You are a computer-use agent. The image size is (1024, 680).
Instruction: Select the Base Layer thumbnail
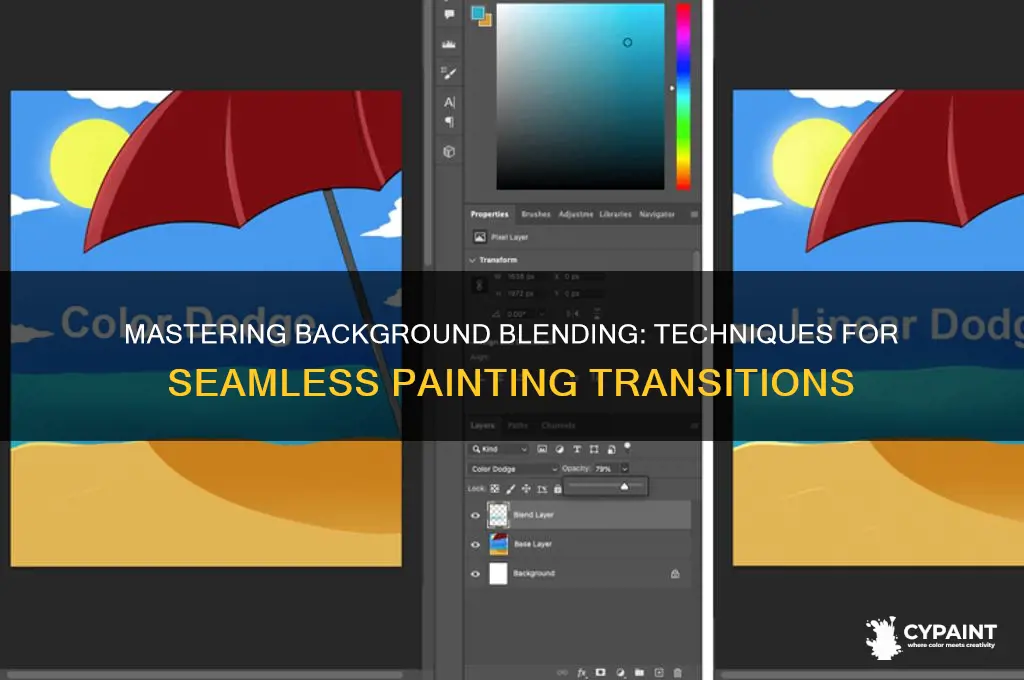(x=498, y=544)
